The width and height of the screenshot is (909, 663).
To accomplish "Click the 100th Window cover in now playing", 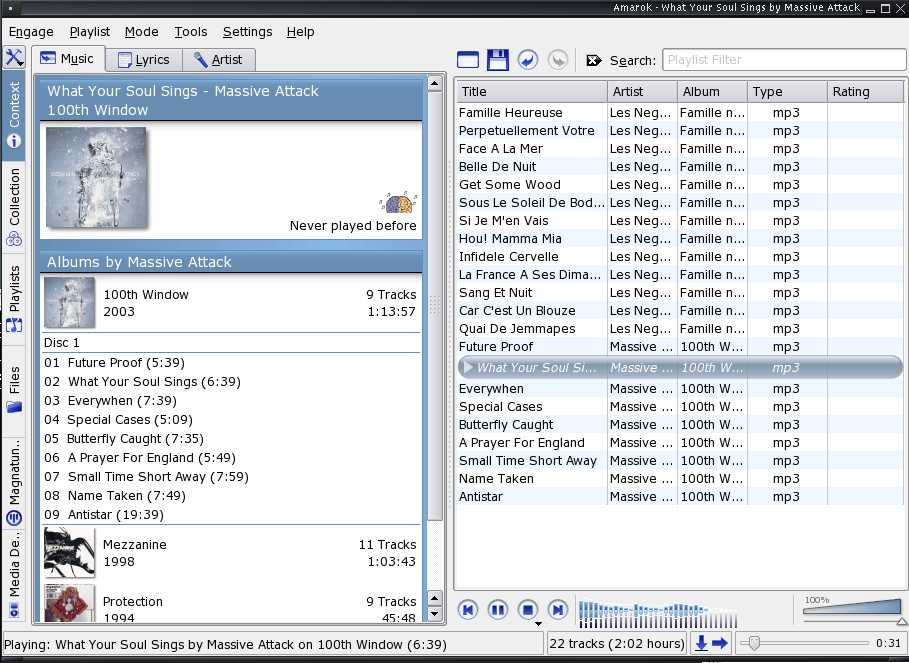I will tap(96, 177).
